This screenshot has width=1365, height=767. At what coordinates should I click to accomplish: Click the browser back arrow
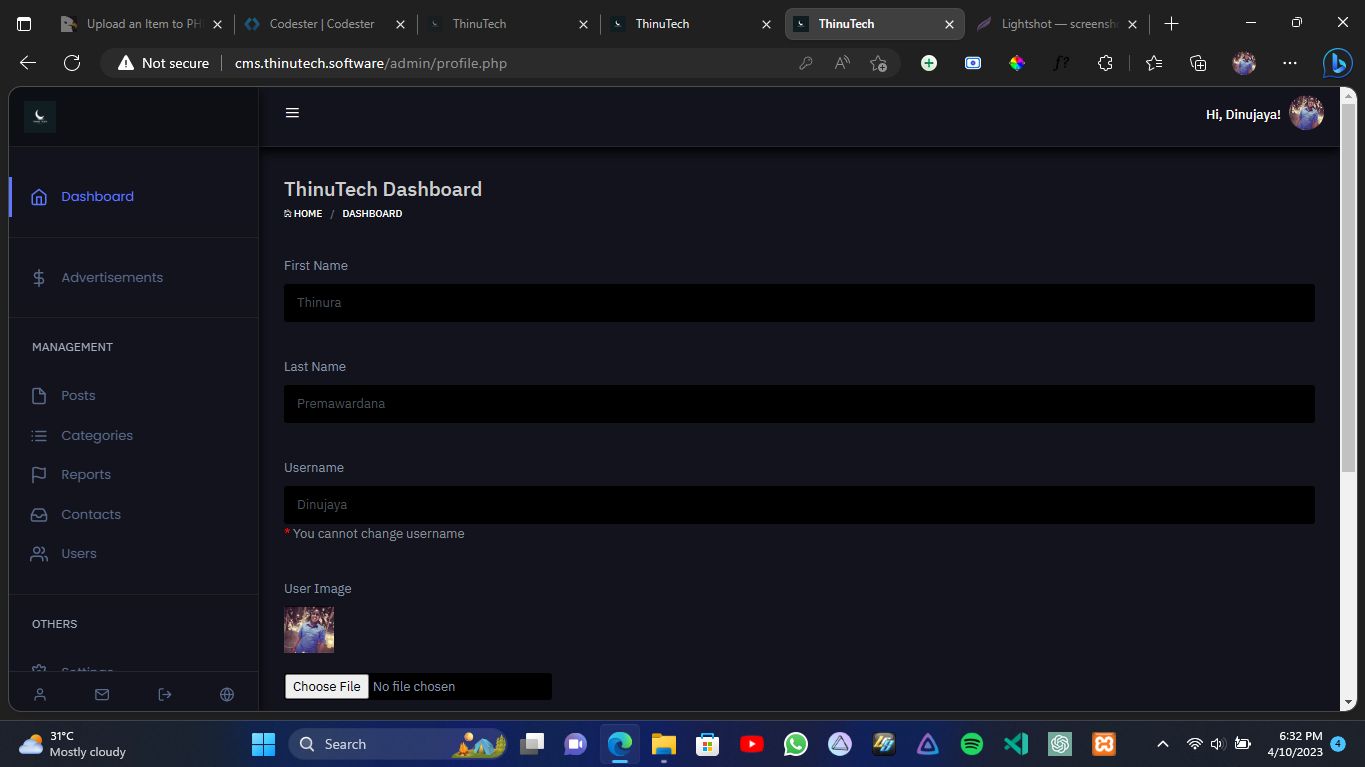pyautogui.click(x=28, y=63)
